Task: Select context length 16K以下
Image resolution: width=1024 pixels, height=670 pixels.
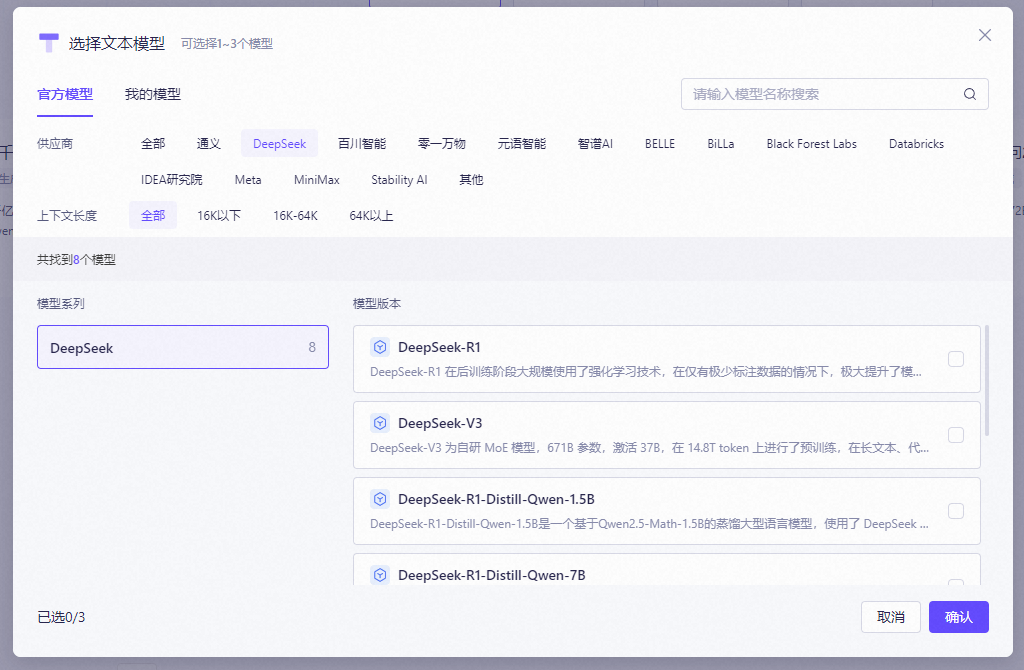Action: 219,215
